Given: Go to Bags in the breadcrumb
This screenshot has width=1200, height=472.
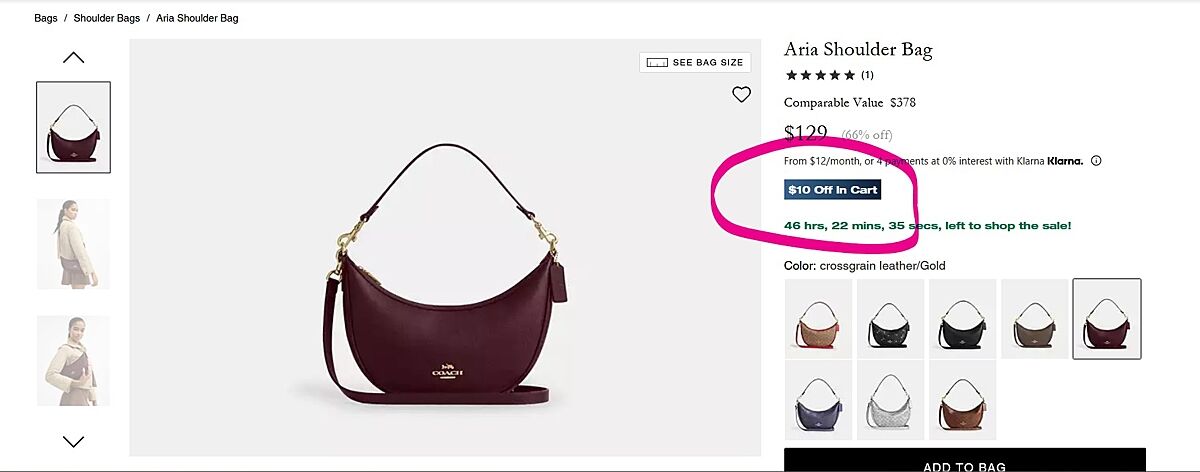Looking at the screenshot, I should coord(46,18).
